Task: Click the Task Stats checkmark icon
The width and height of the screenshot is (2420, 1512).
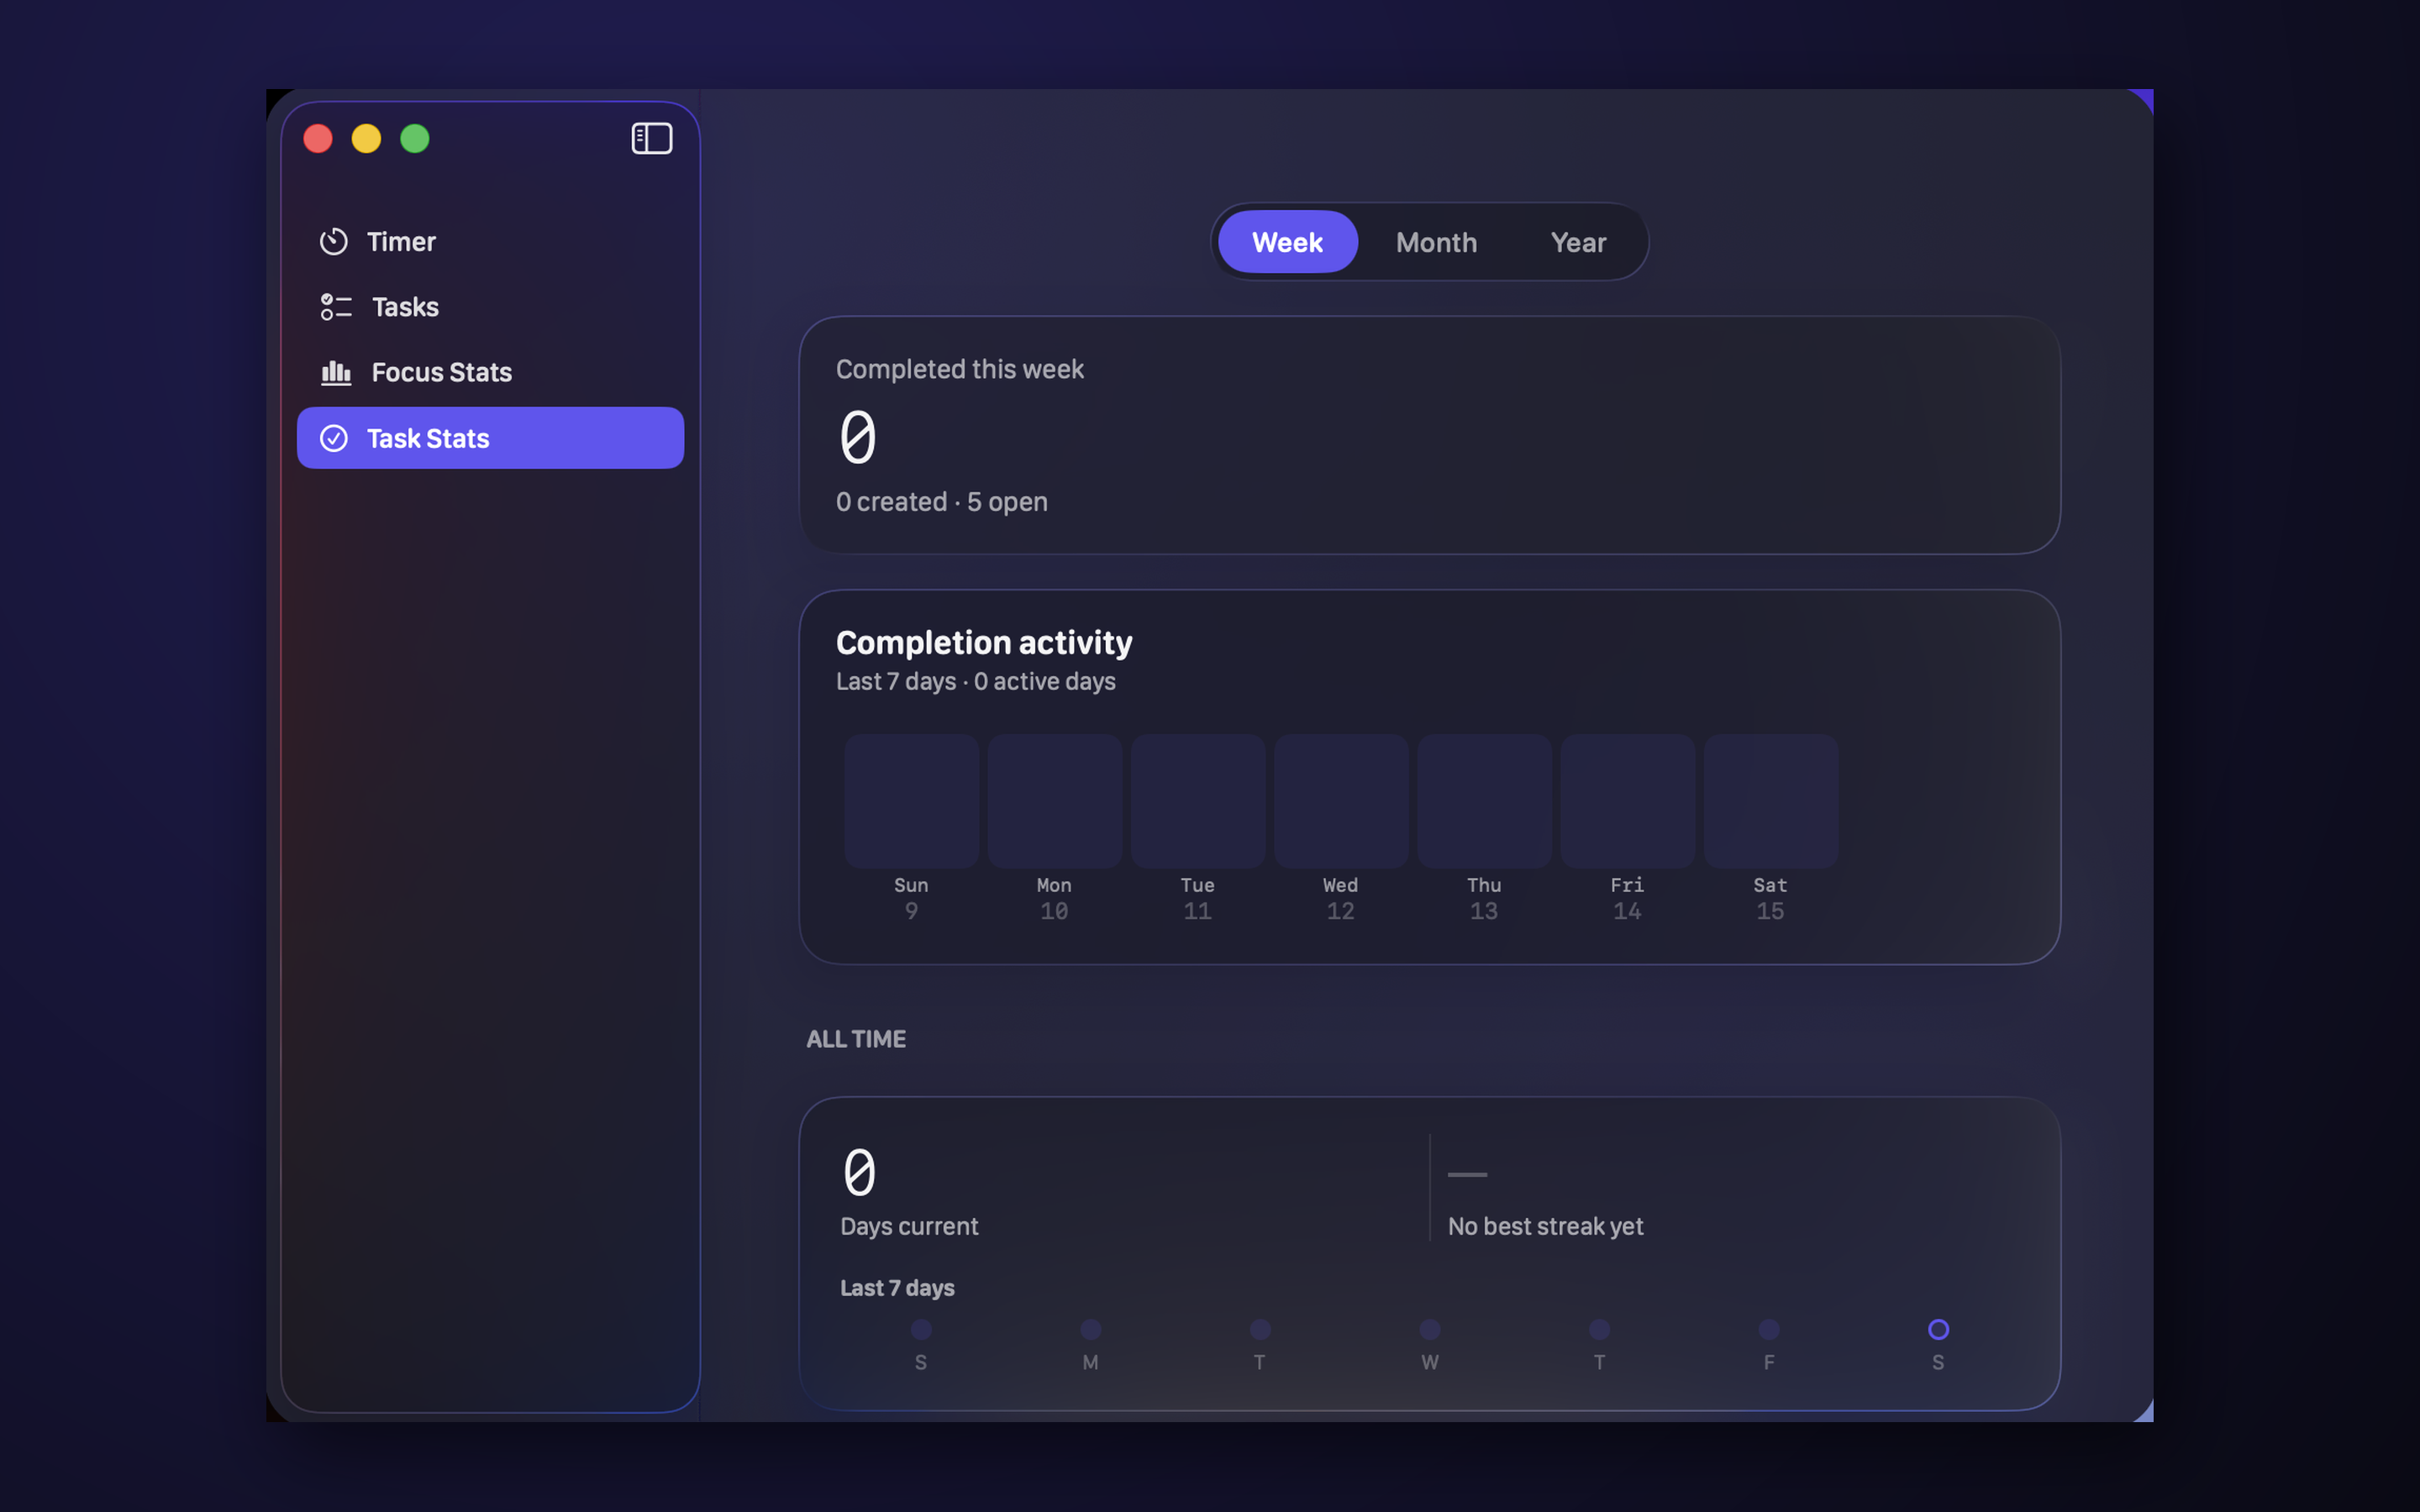Action: pos(334,438)
